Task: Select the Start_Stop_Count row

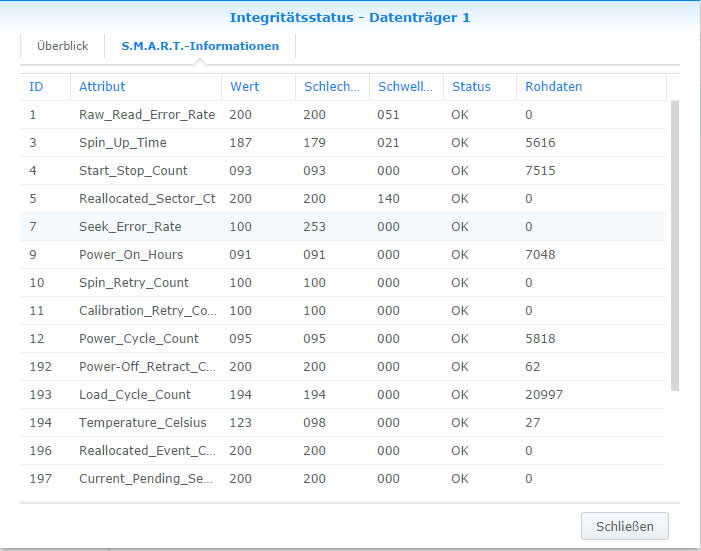Action: tap(342, 171)
